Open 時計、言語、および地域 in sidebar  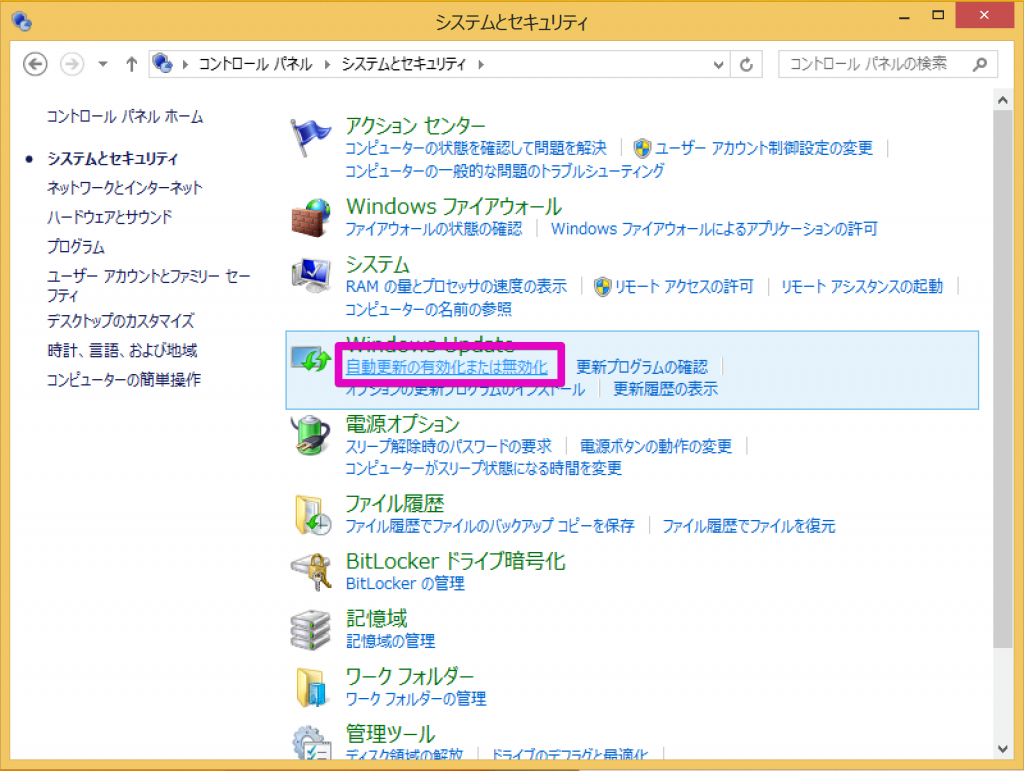pyautogui.click(x=122, y=351)
